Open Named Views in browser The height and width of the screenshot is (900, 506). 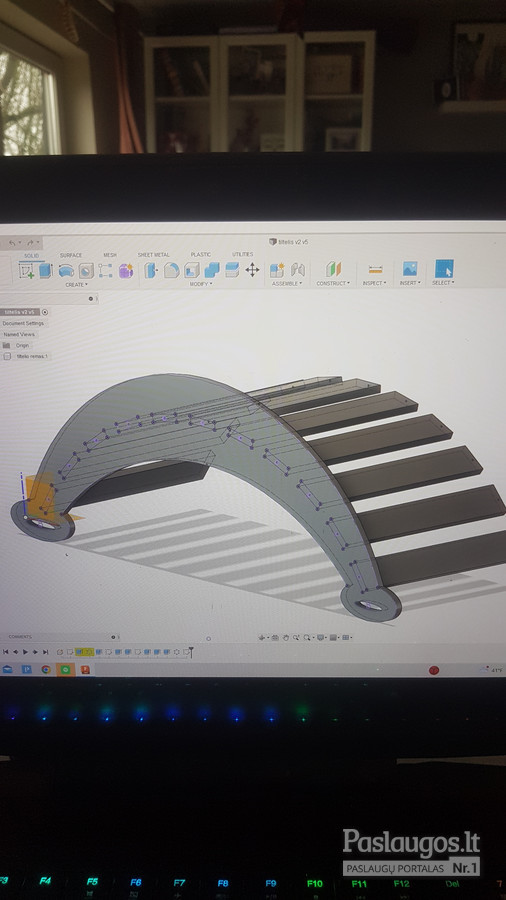19,334
